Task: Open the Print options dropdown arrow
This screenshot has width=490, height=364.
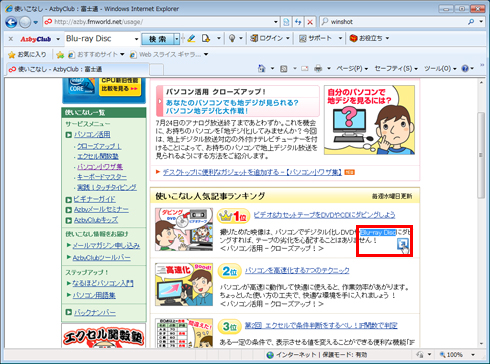Action: click(x=329, y=69)
